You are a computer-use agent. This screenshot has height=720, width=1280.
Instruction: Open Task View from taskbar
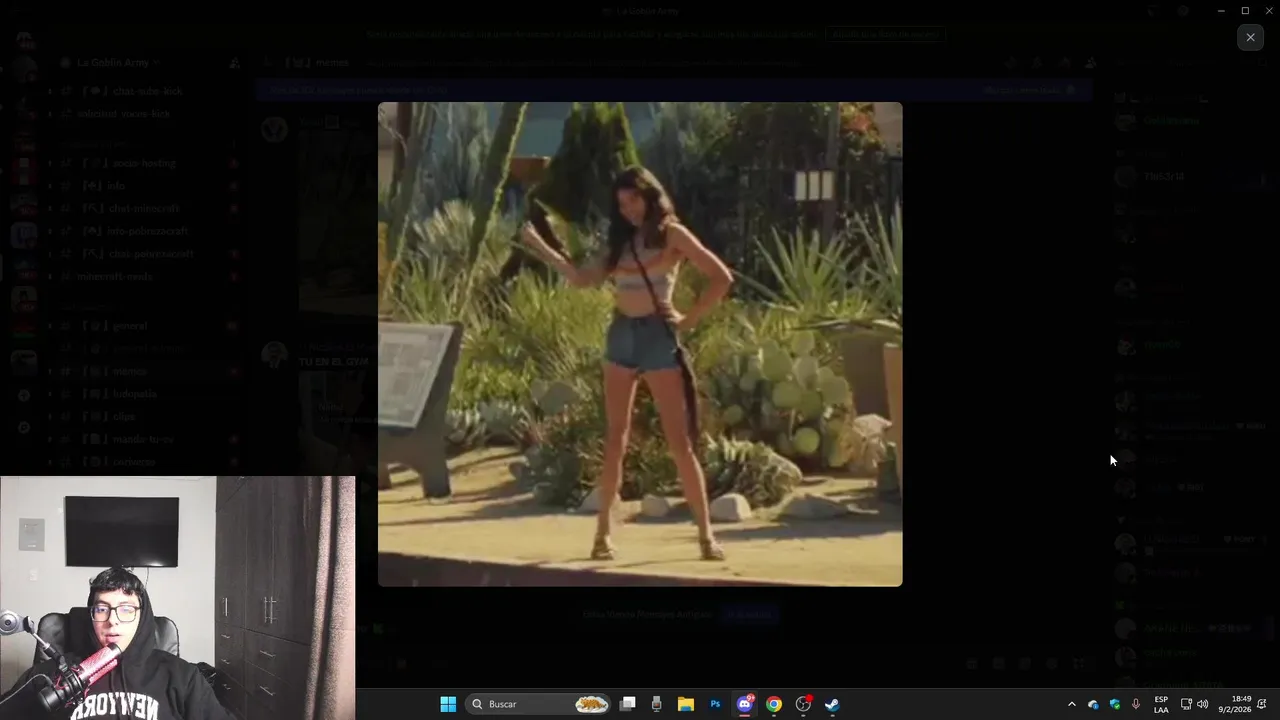point(628,704)
